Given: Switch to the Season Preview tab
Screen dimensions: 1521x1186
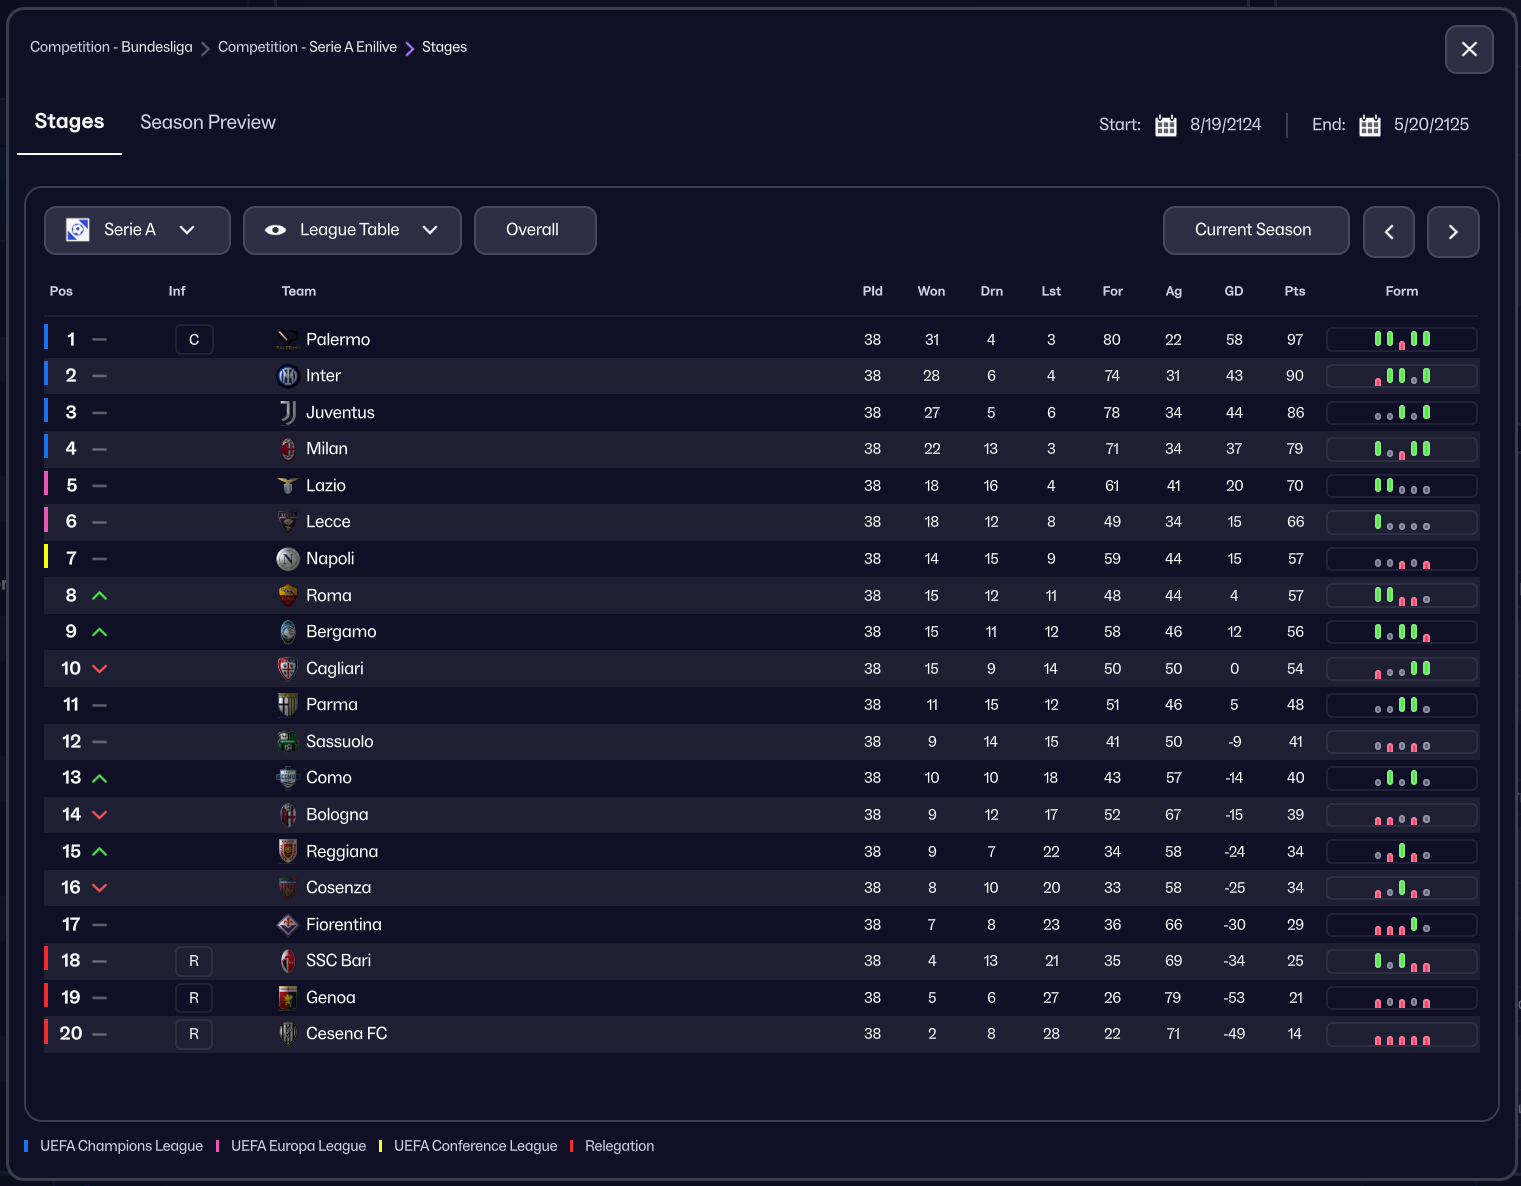Looking at the screenshot, I should 208,122.
